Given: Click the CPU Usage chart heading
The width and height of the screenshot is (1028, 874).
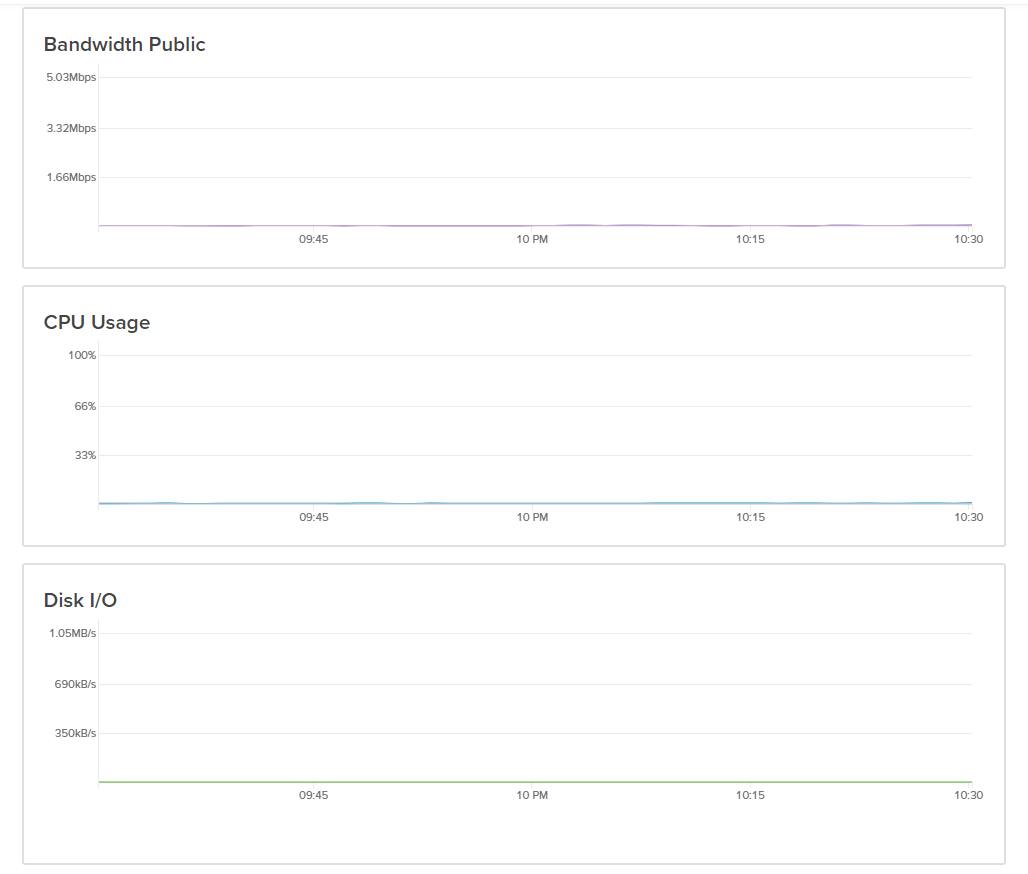Looking at the screenshot, I should [x=97, y=323].
